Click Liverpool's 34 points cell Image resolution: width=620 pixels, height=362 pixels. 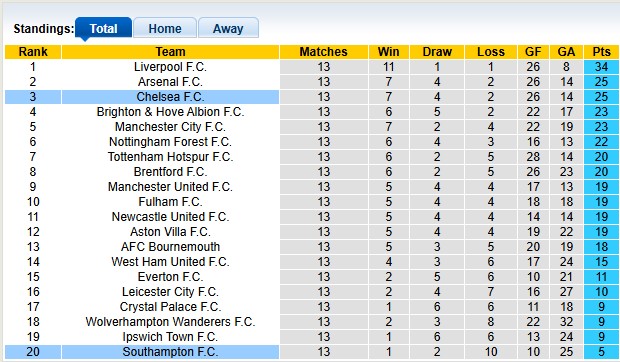[x=601, y=67]
